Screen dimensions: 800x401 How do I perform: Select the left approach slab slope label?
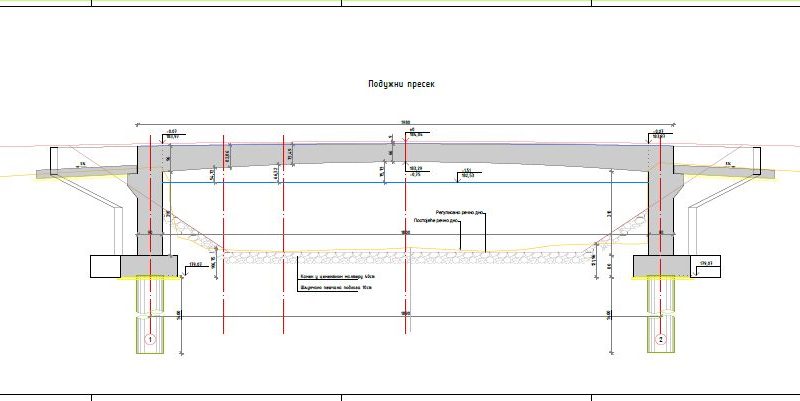(x=81, y=164)
